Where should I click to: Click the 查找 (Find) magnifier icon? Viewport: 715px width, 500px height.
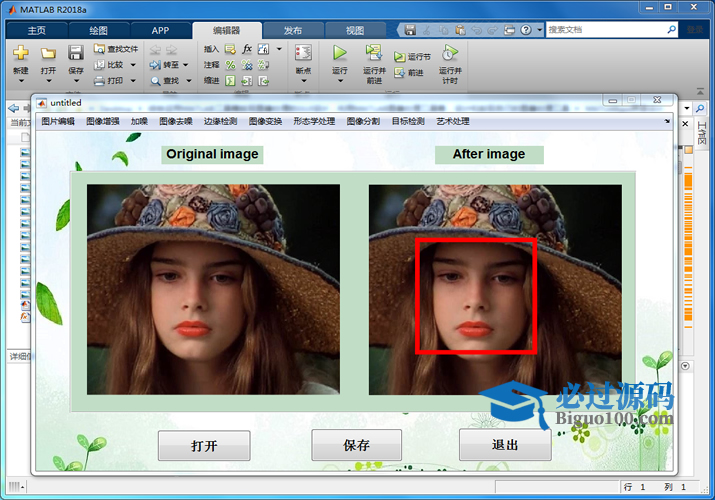pos(155,81)
